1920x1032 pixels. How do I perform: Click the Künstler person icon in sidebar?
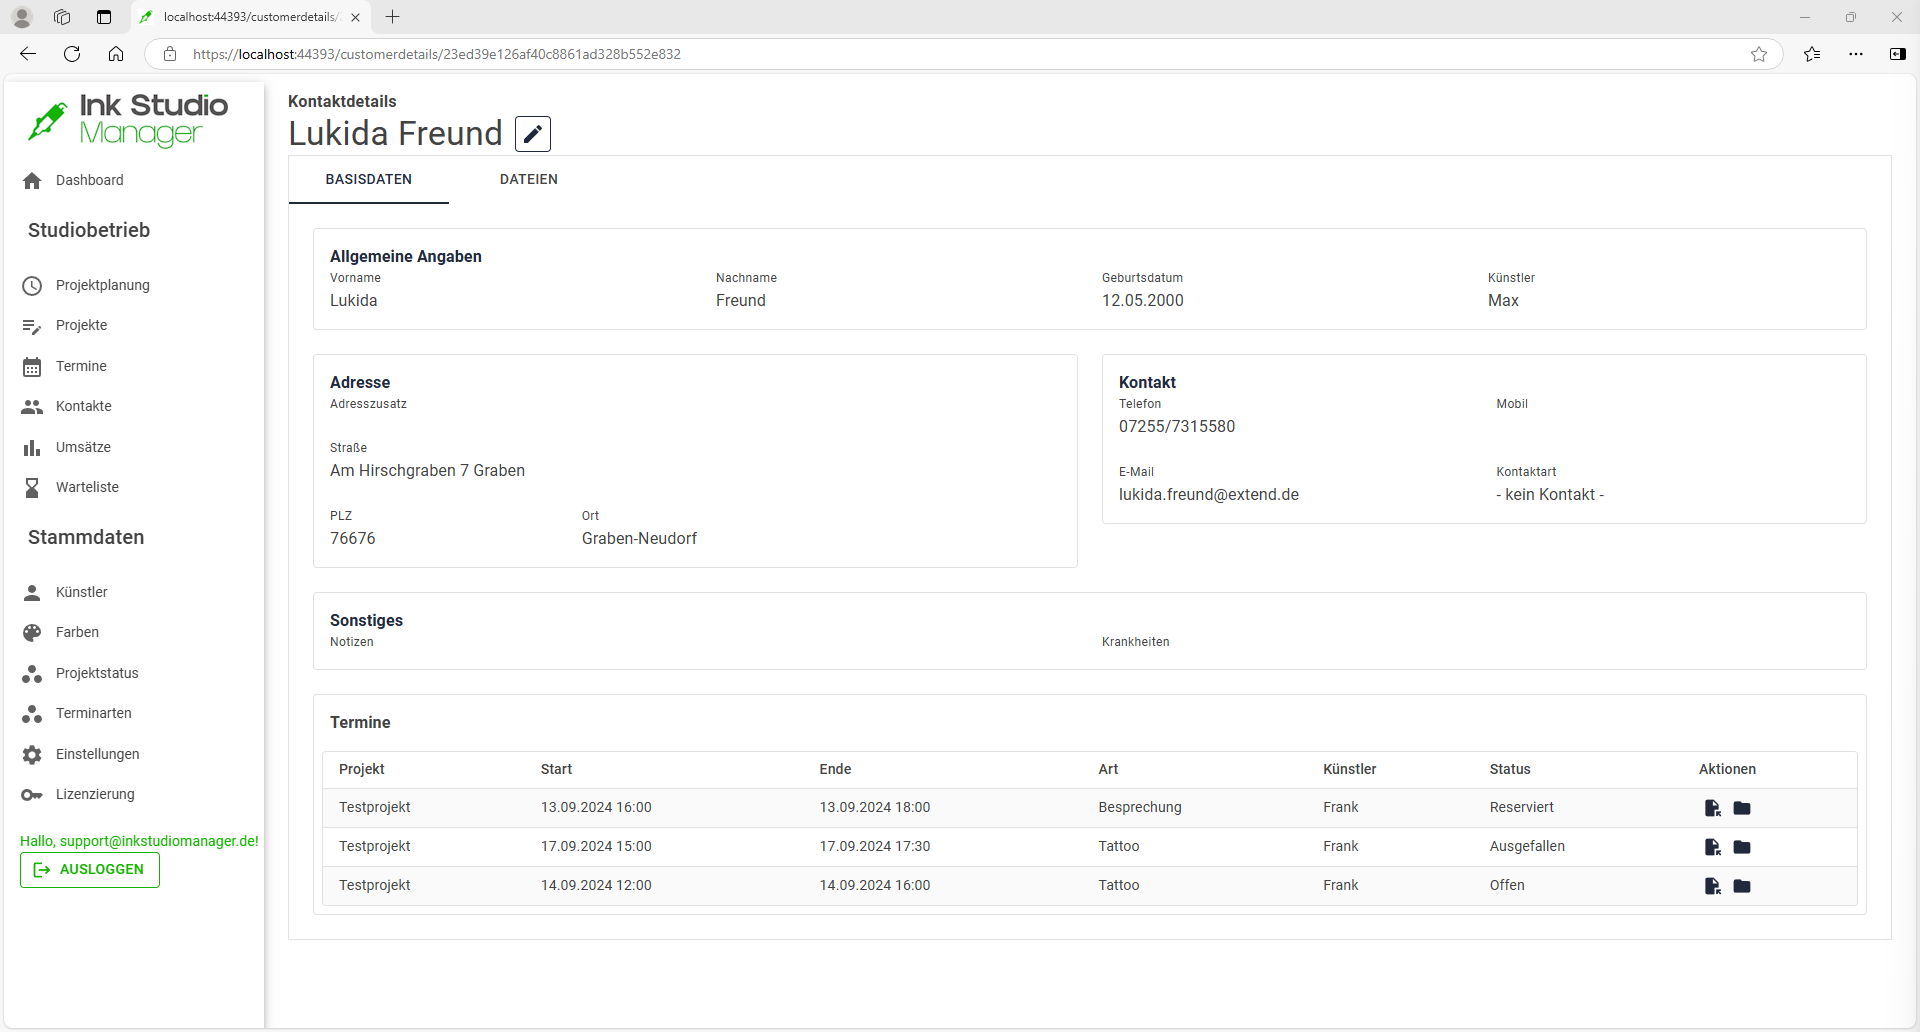(x=32, y=593)
